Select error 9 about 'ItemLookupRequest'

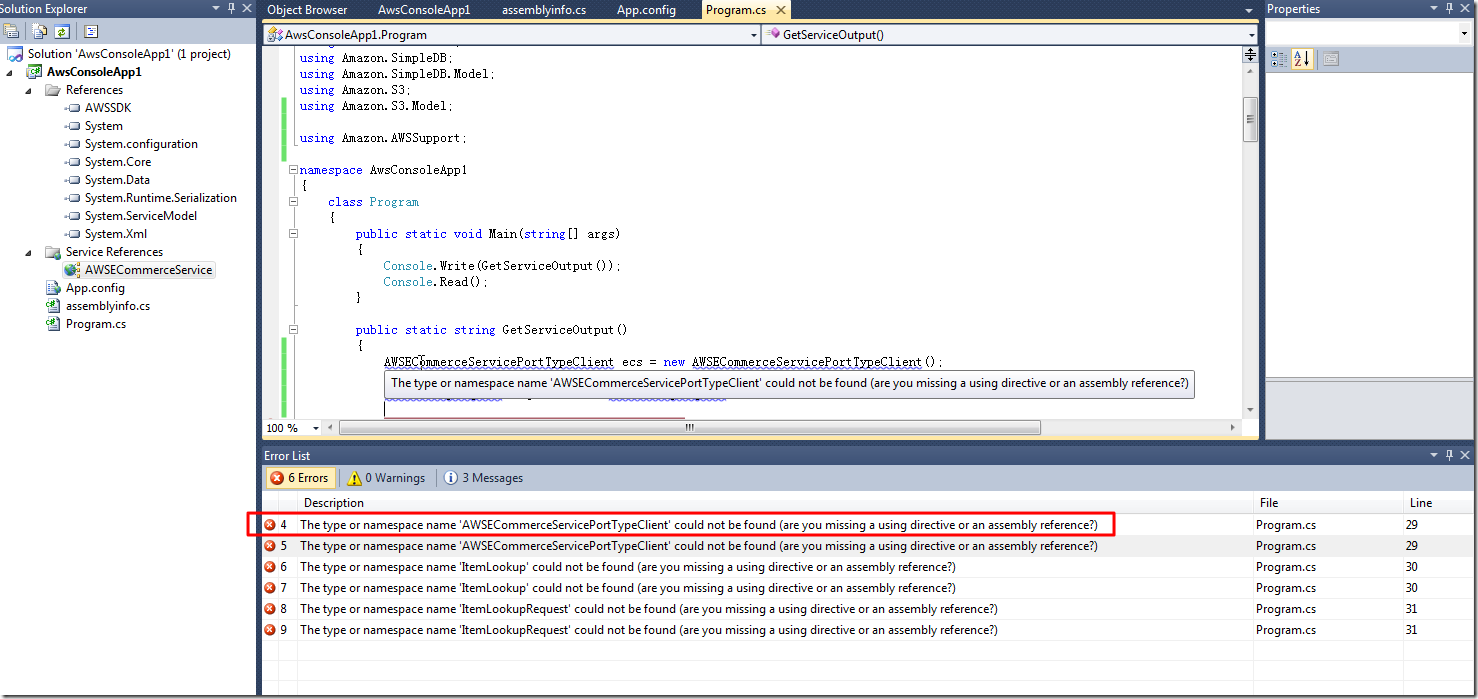[868, 630]
